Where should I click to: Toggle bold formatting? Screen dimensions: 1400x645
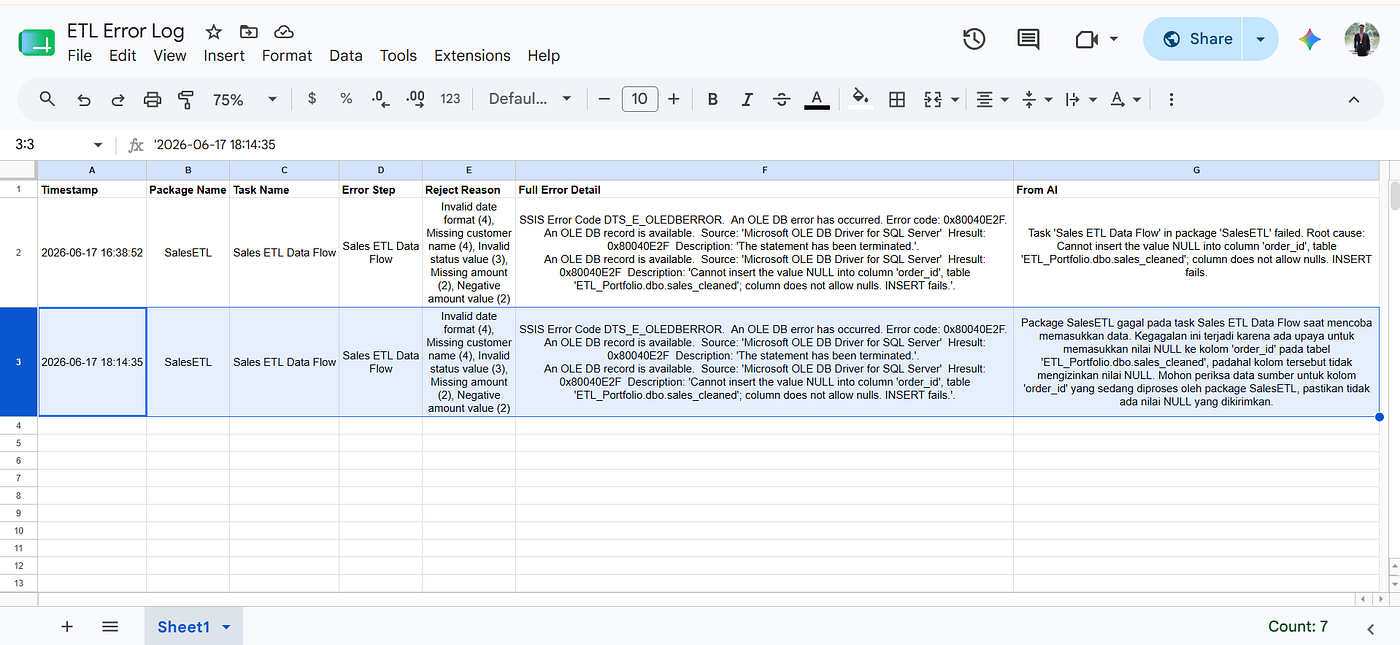713,99
